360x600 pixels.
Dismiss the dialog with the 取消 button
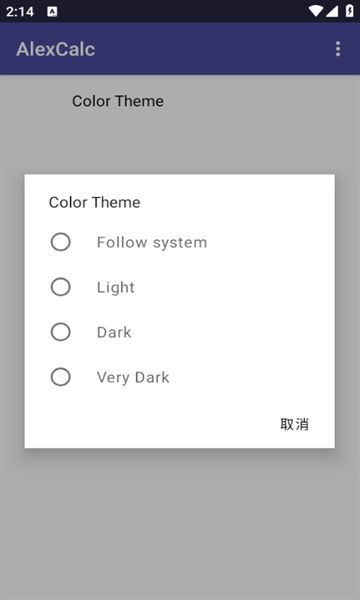295,424
